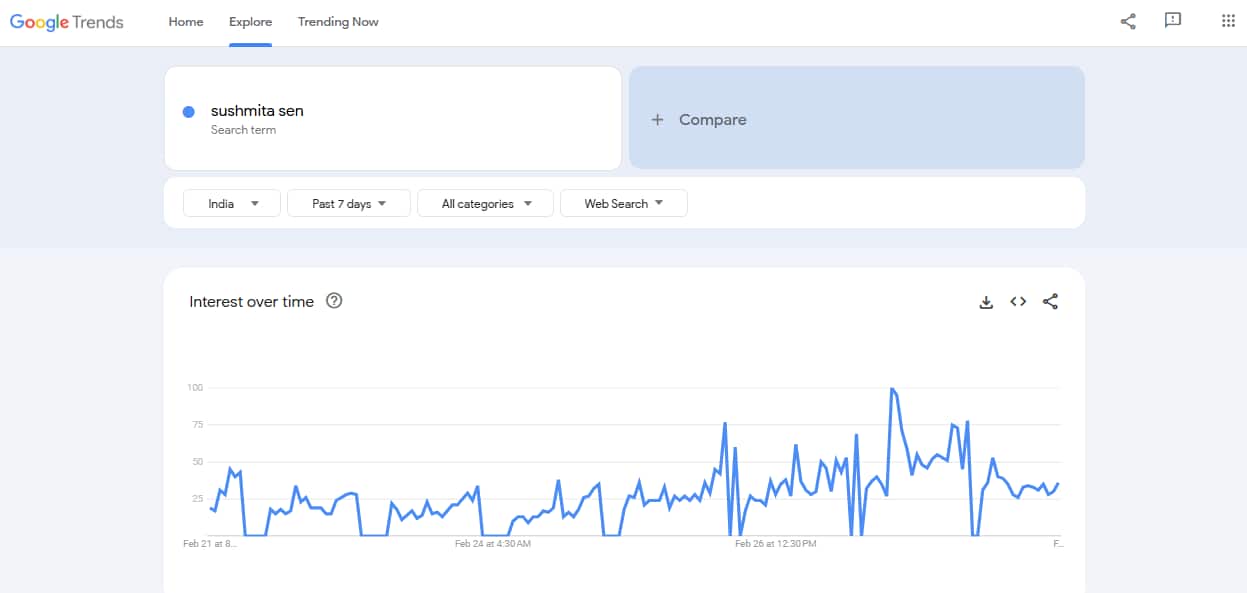The width and height of the screenshot is (1247, 593).
Task: Open the send feedback icon
Action: pyautogui.click(x=1173, y=21)
